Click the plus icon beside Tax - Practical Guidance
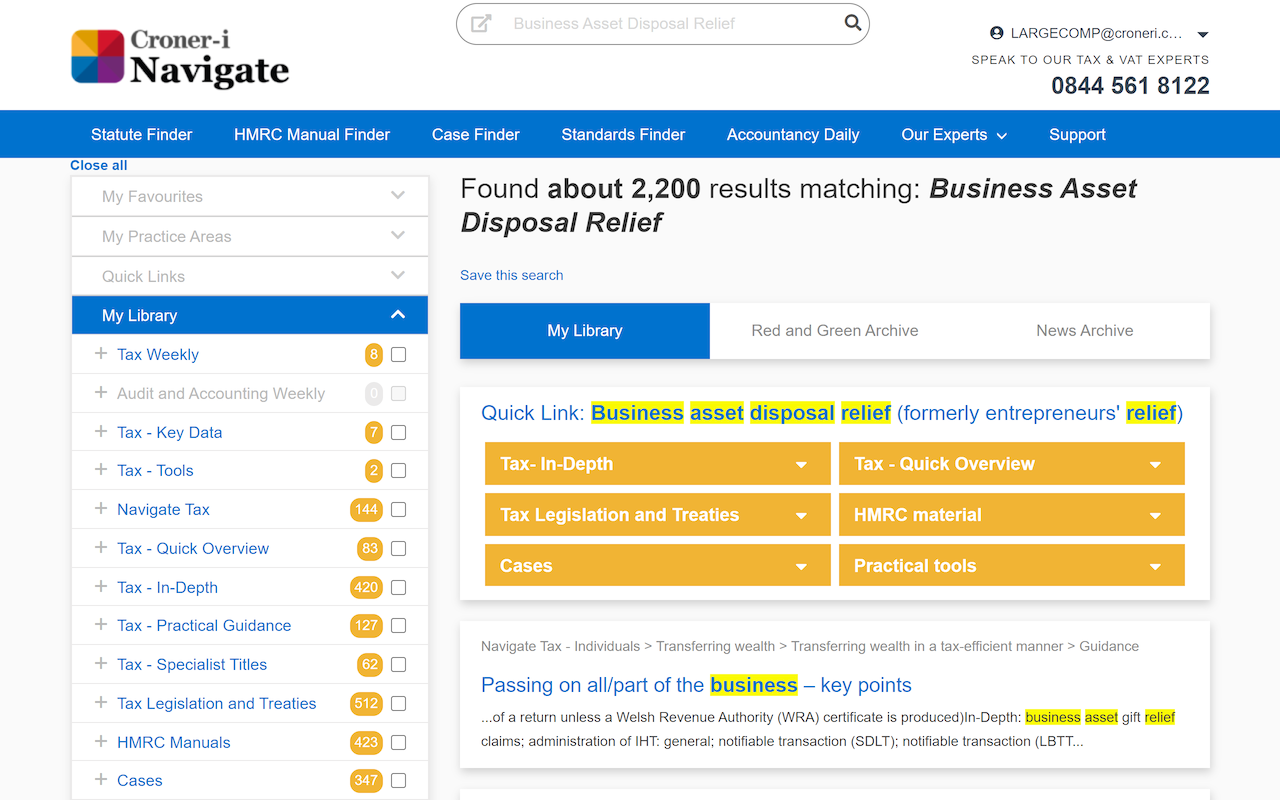Screen dimensions: 1280x800 tap(100, 625)
